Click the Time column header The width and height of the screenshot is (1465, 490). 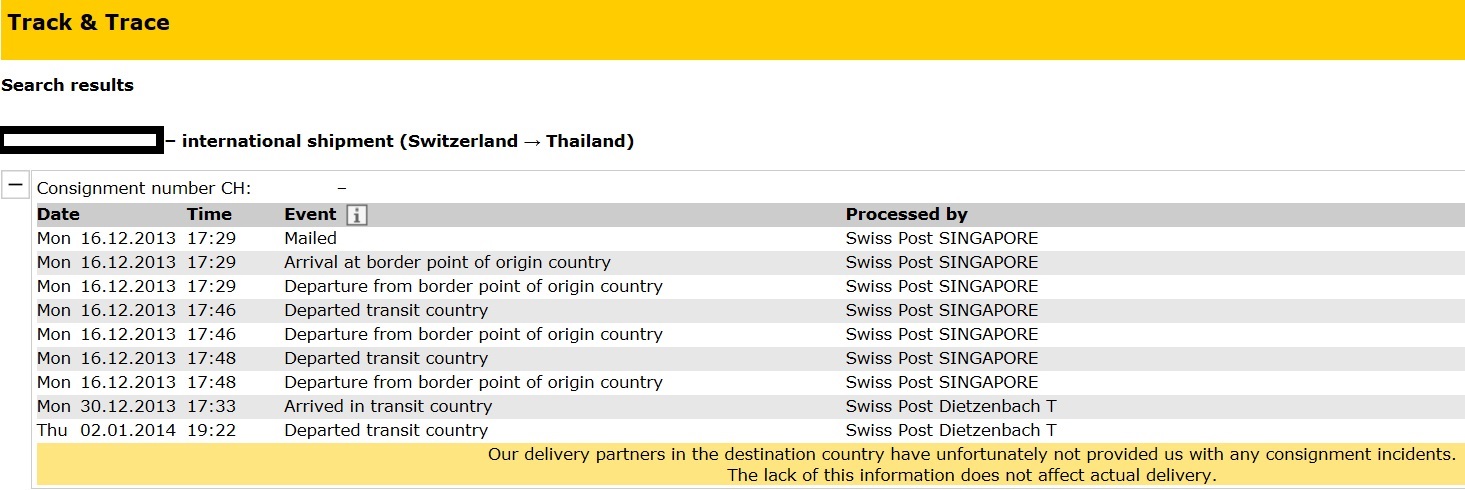coord(209,214)
